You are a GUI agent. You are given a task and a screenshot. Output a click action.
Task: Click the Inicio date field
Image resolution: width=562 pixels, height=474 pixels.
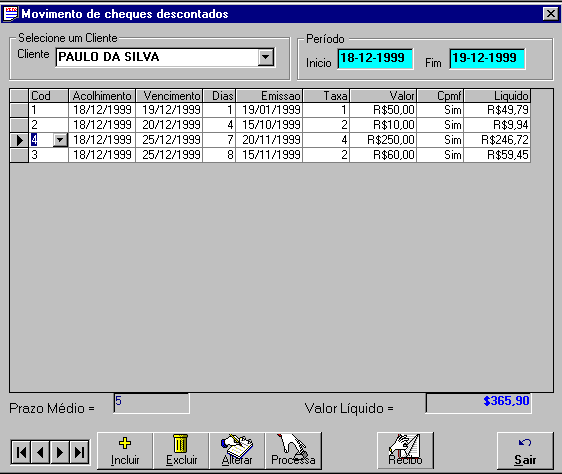(x=375, y=58)
